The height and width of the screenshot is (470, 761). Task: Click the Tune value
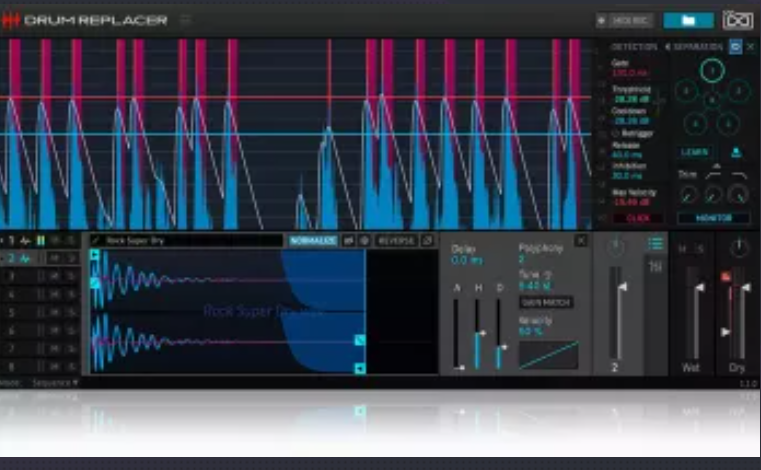point(534,285)
